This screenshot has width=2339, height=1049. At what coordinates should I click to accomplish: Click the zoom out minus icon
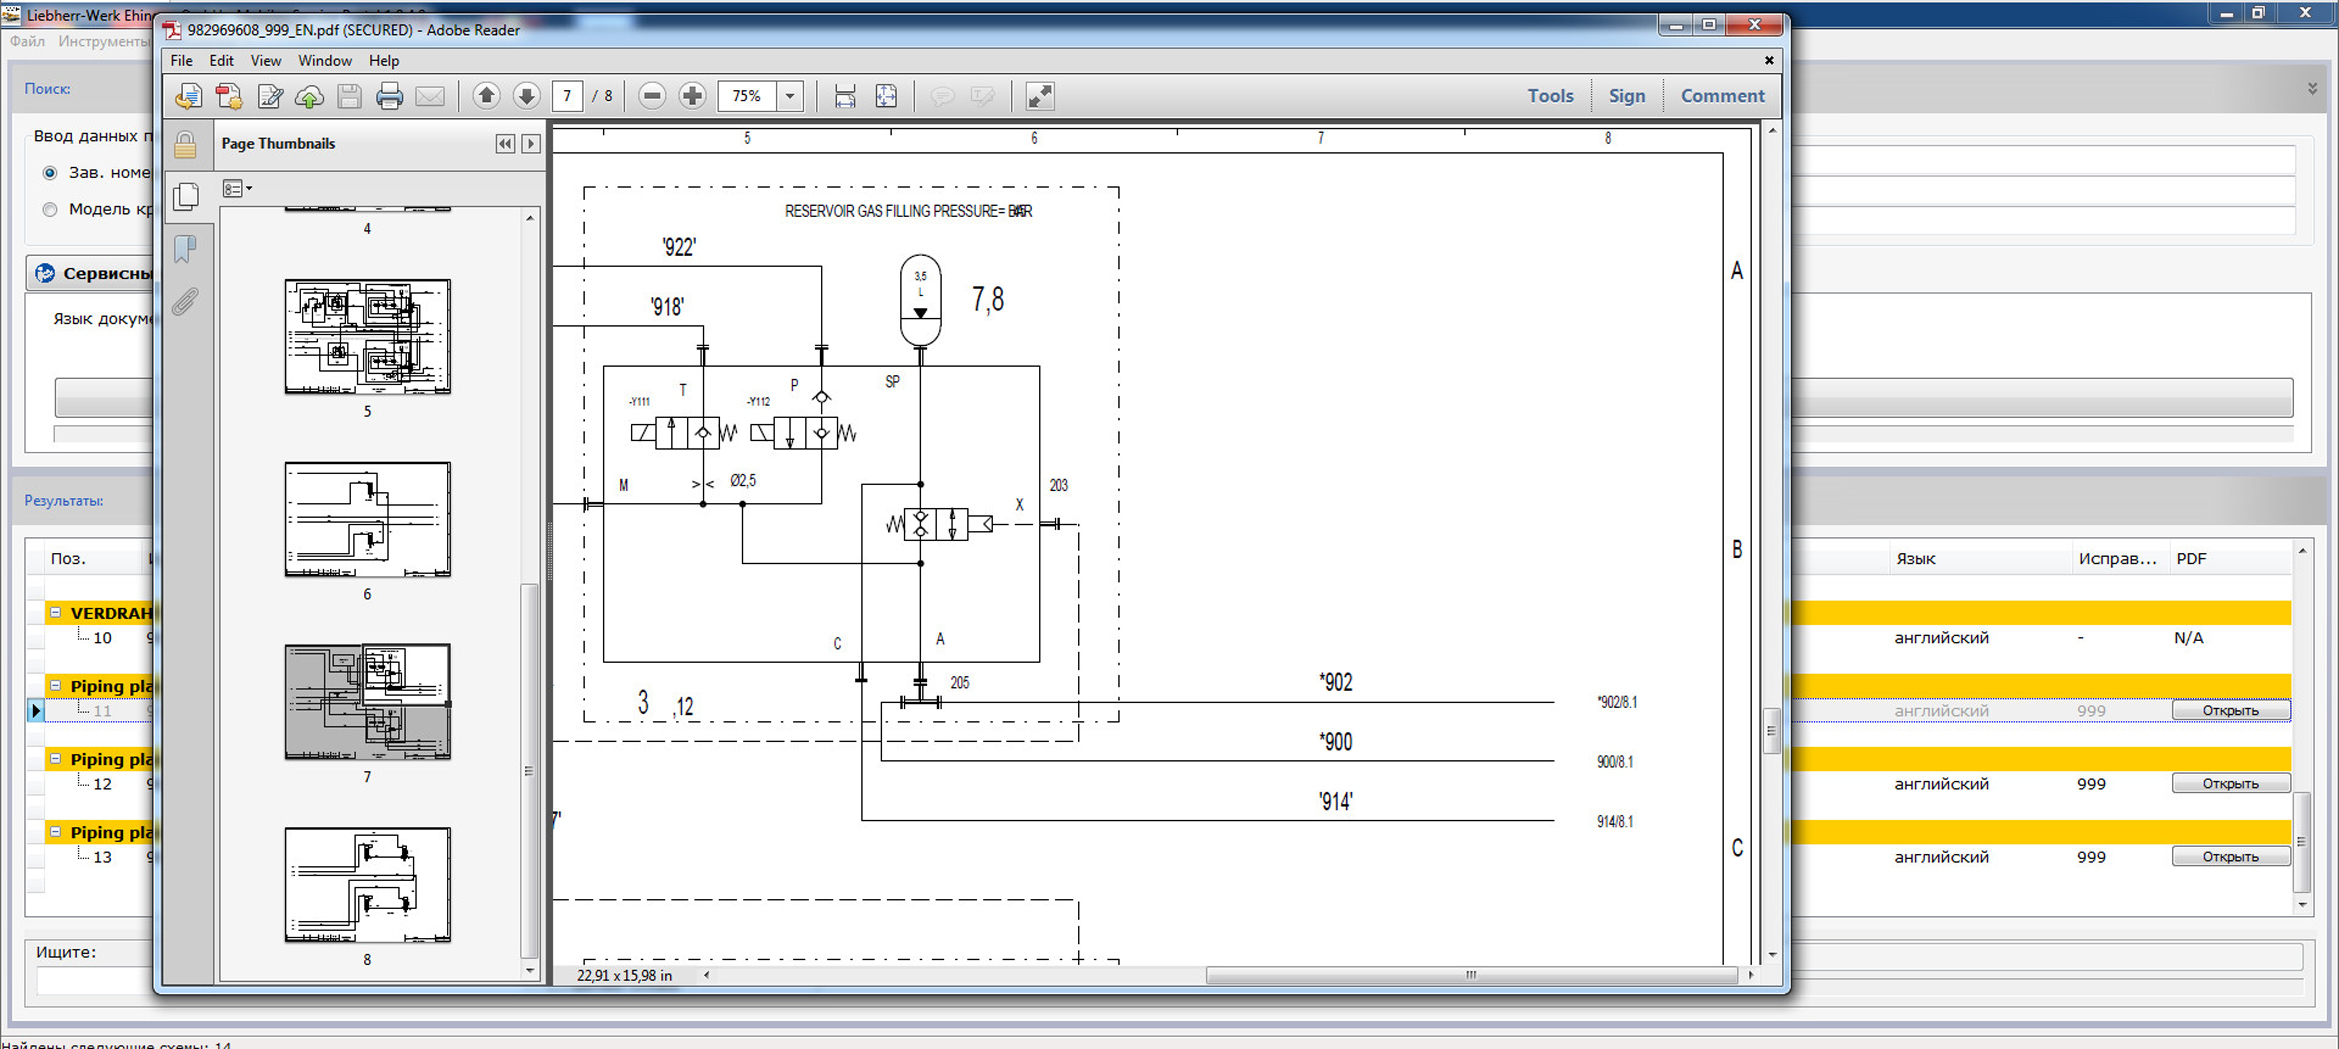coord(652,96)
